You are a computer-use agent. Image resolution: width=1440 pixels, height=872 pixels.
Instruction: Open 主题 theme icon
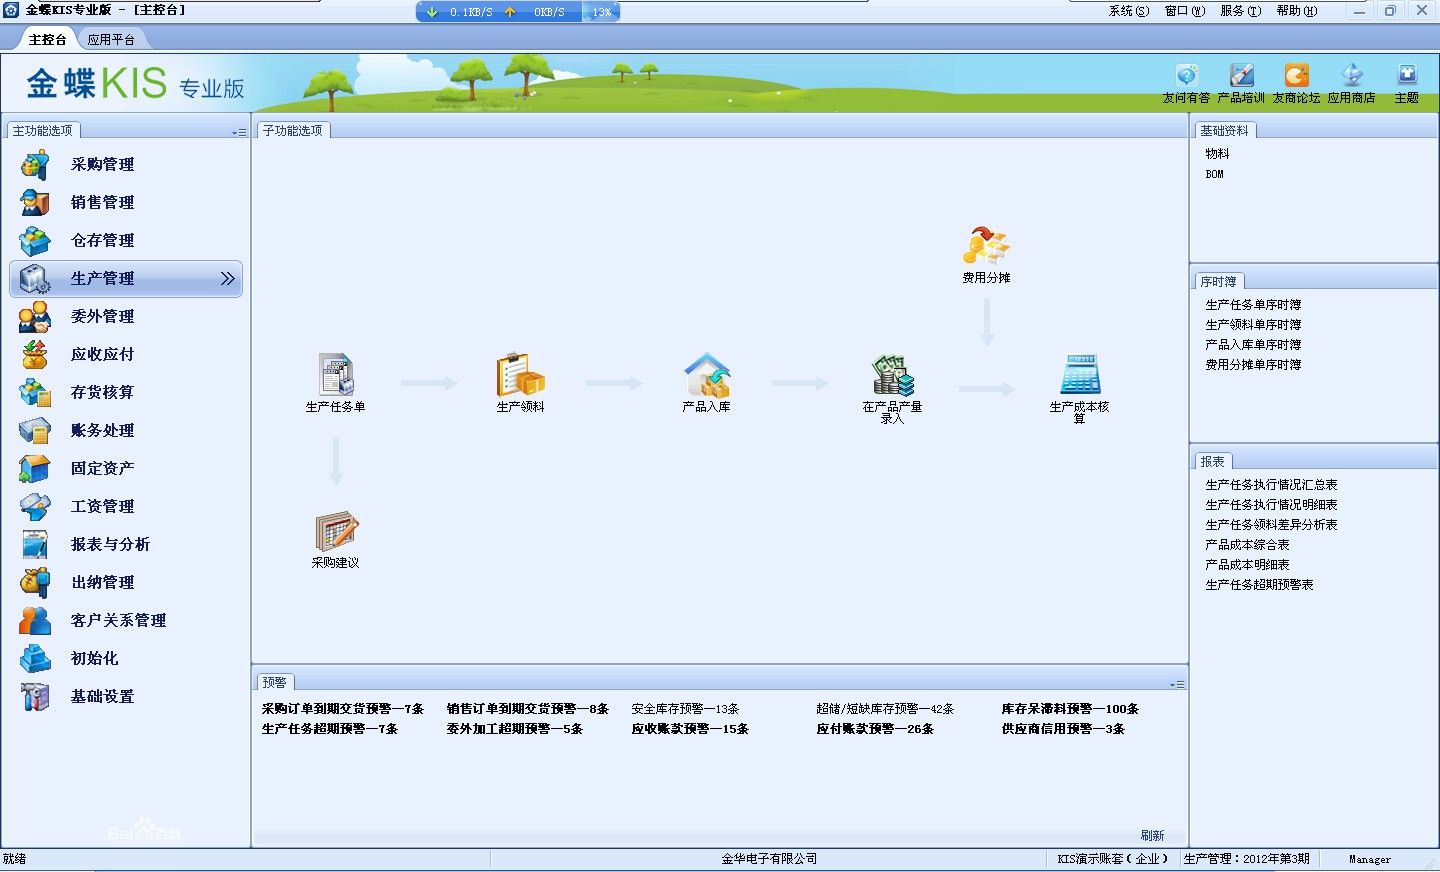(x=1407, y=76)
